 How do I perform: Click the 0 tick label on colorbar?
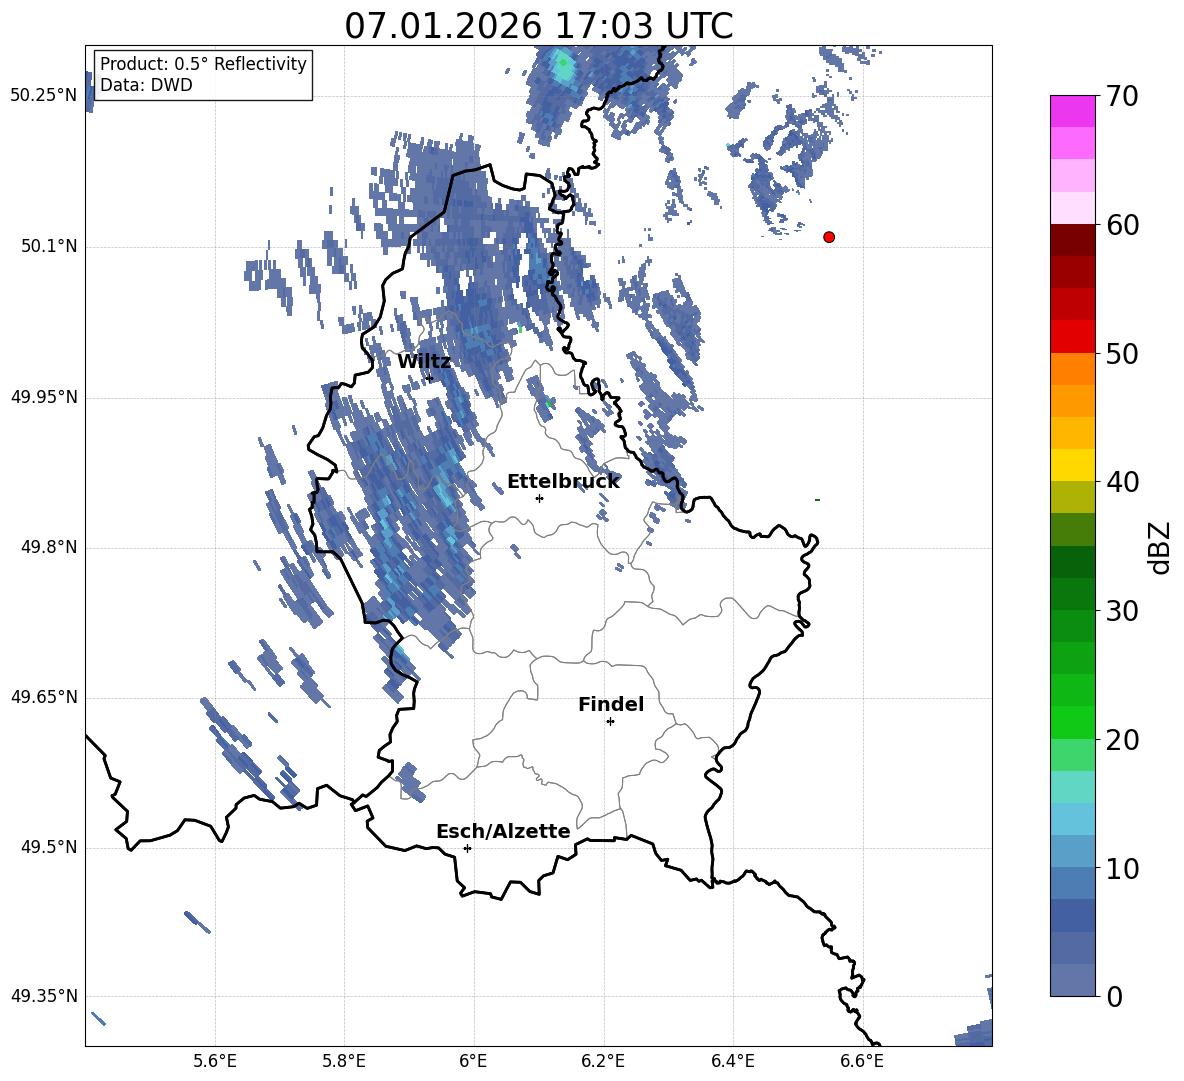click(x=1114, y=996)
